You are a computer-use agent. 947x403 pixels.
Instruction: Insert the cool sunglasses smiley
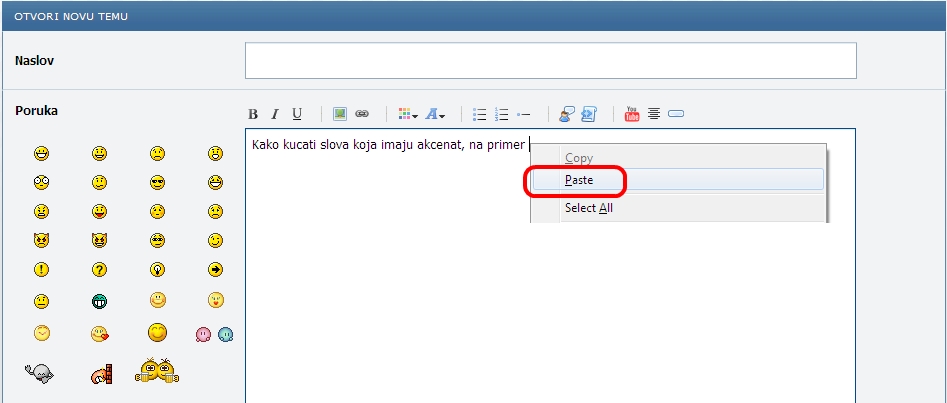(158, 182)
